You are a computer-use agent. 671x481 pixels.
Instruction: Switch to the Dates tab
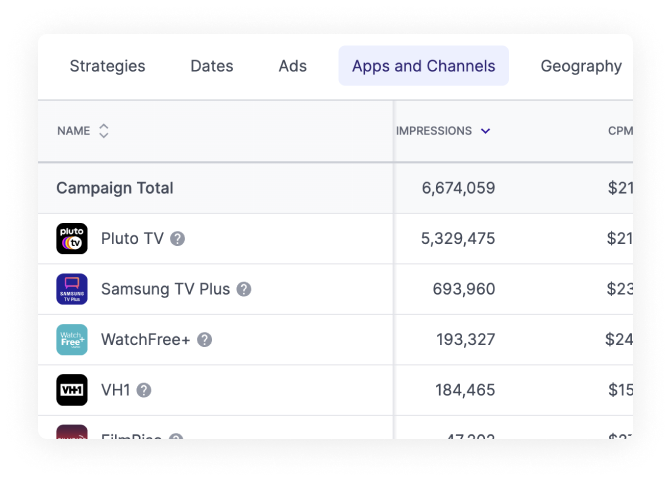[x=212, y=66]
